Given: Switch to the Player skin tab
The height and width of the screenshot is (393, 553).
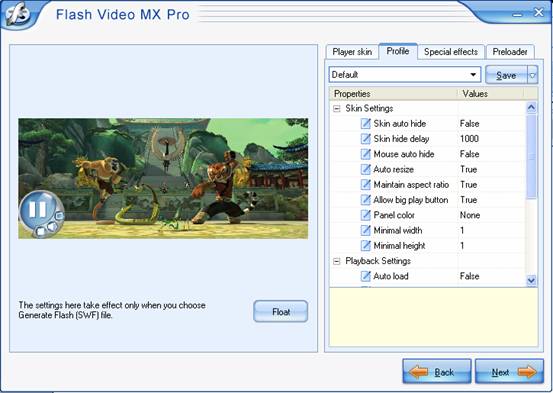Looking at the screenshot, I should pos(352,52).
